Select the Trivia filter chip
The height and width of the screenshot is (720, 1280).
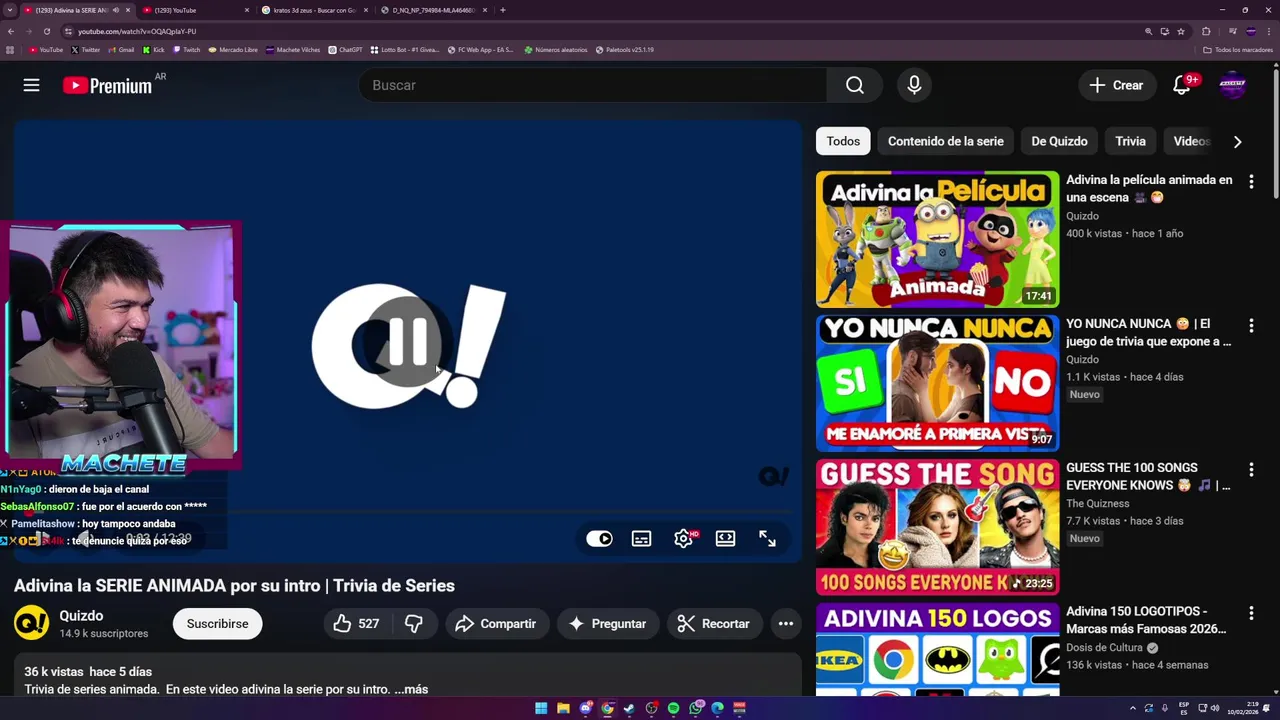coord(1130,141)
